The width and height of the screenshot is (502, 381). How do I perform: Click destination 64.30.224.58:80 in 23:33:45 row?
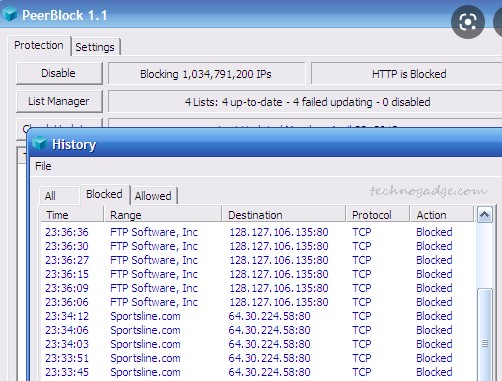(x=269, y=372)
